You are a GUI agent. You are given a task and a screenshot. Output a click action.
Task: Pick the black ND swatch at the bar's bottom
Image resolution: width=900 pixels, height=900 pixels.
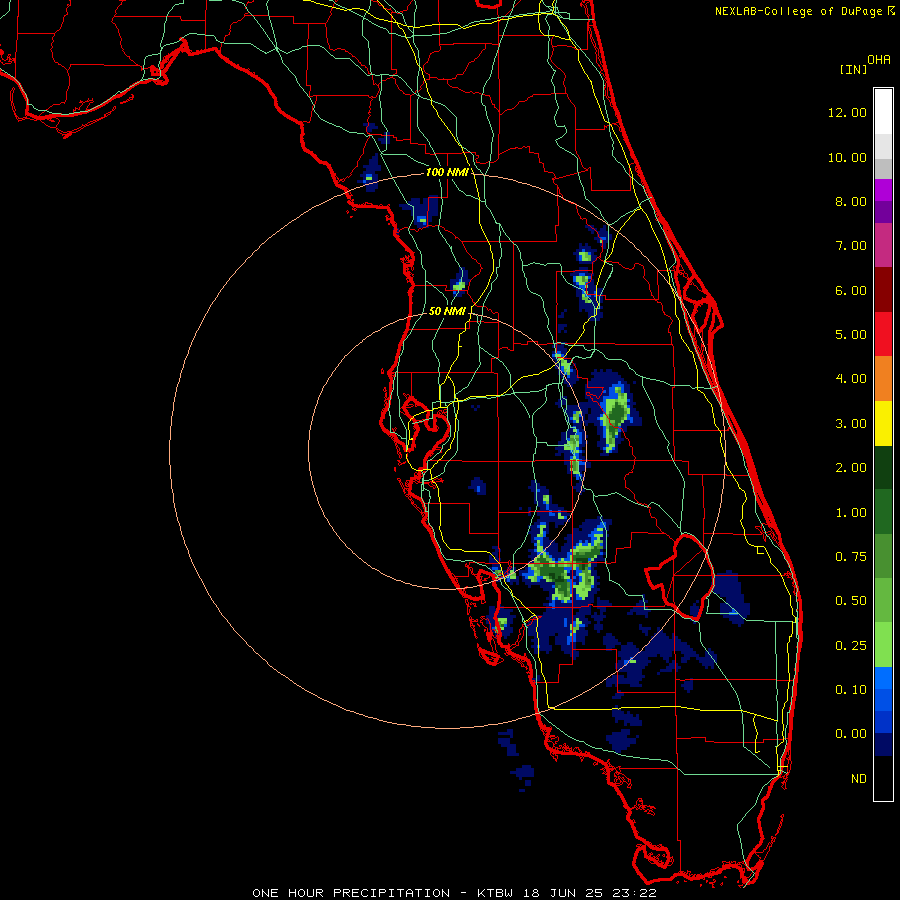(x=883, y=778)
